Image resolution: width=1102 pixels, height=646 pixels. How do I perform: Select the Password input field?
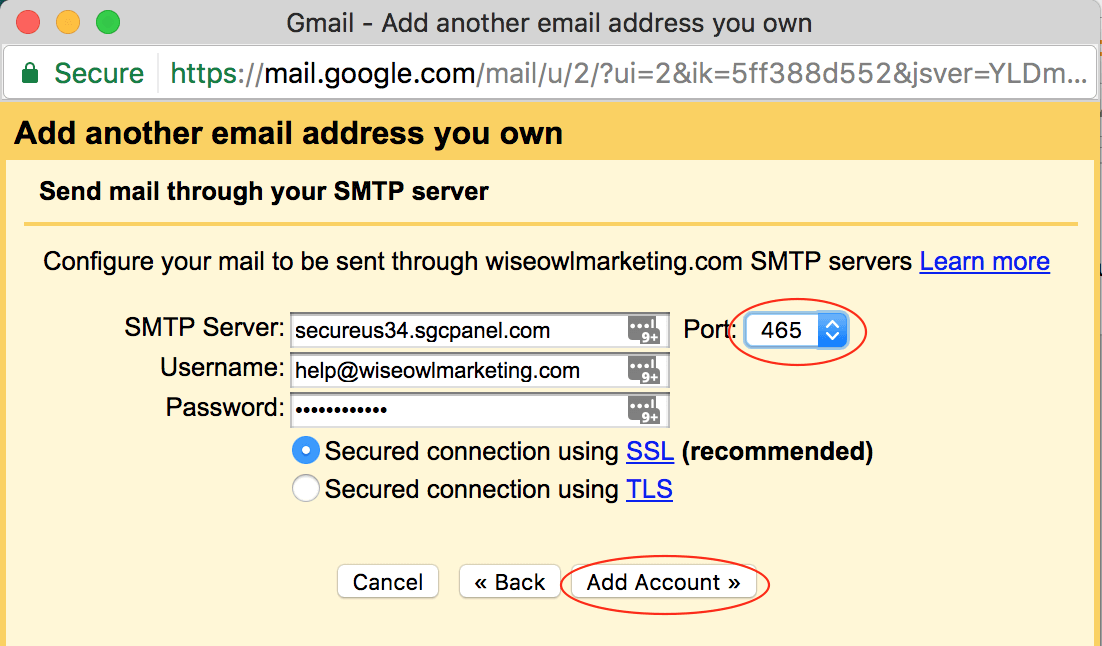point(450,409)
